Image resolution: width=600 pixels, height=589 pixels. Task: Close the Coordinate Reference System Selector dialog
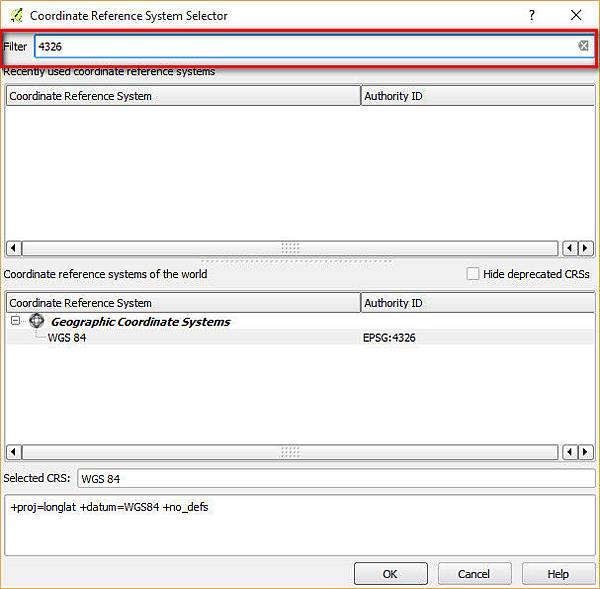click(576, 15)
